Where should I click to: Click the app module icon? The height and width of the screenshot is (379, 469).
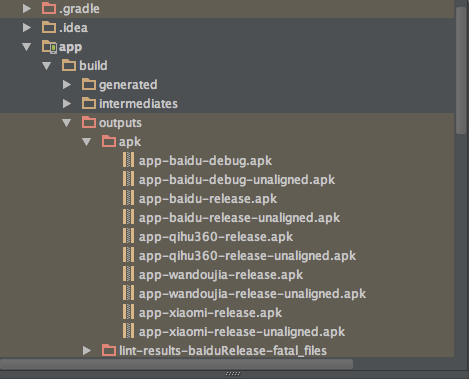tap(49, 47)
